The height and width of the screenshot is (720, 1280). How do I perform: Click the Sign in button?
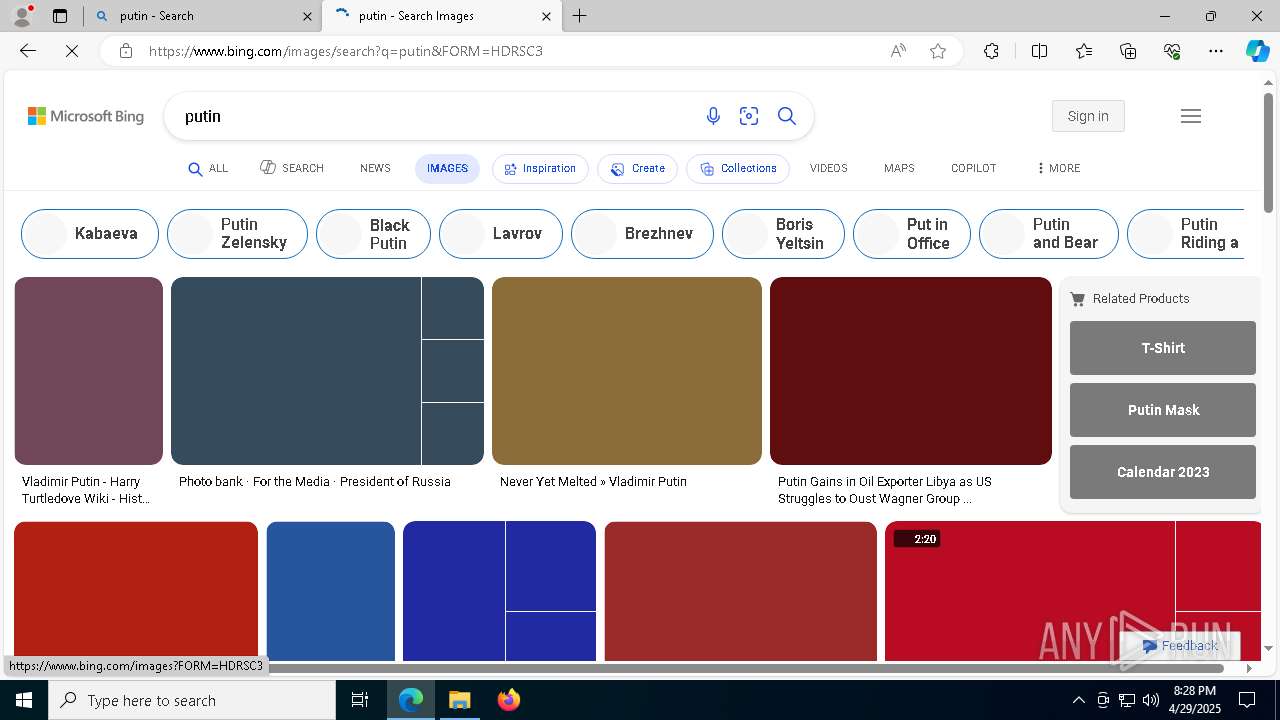tap(1088, 116)
